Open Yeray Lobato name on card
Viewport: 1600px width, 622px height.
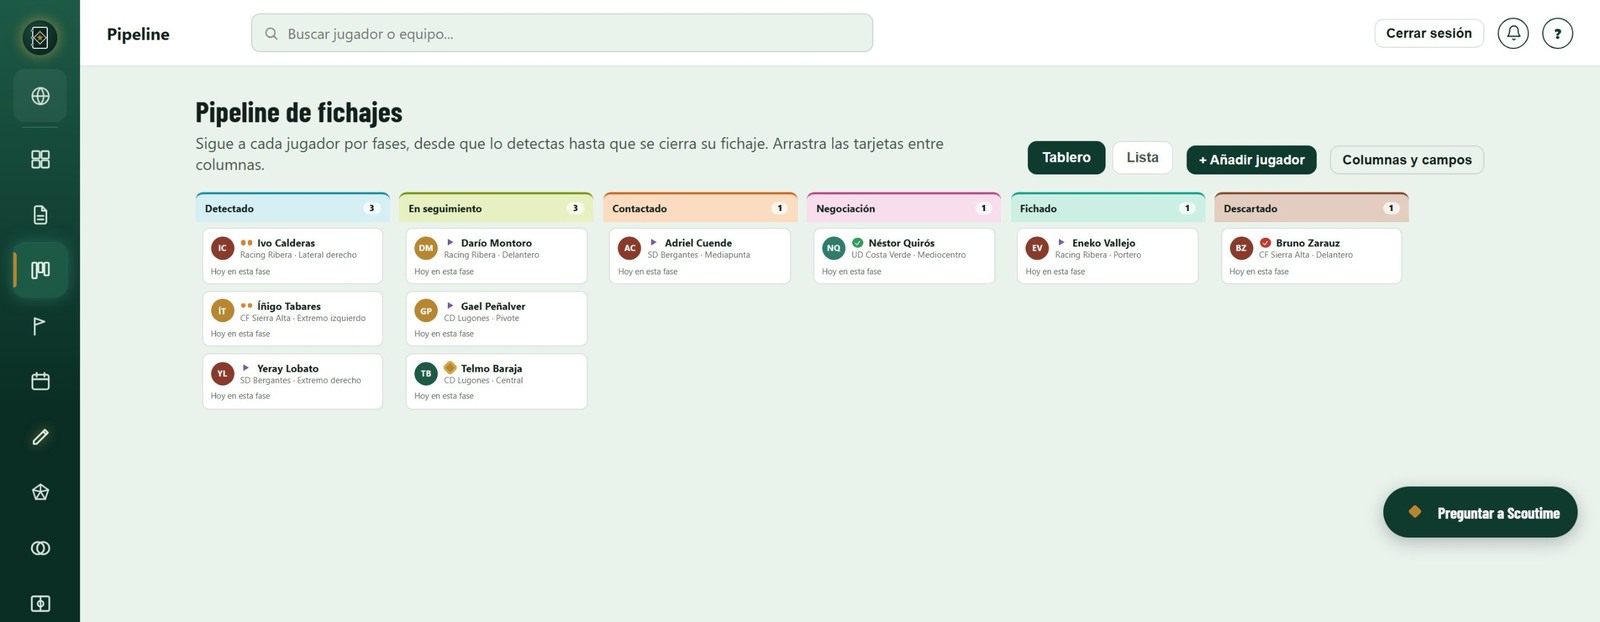(288, 368)
